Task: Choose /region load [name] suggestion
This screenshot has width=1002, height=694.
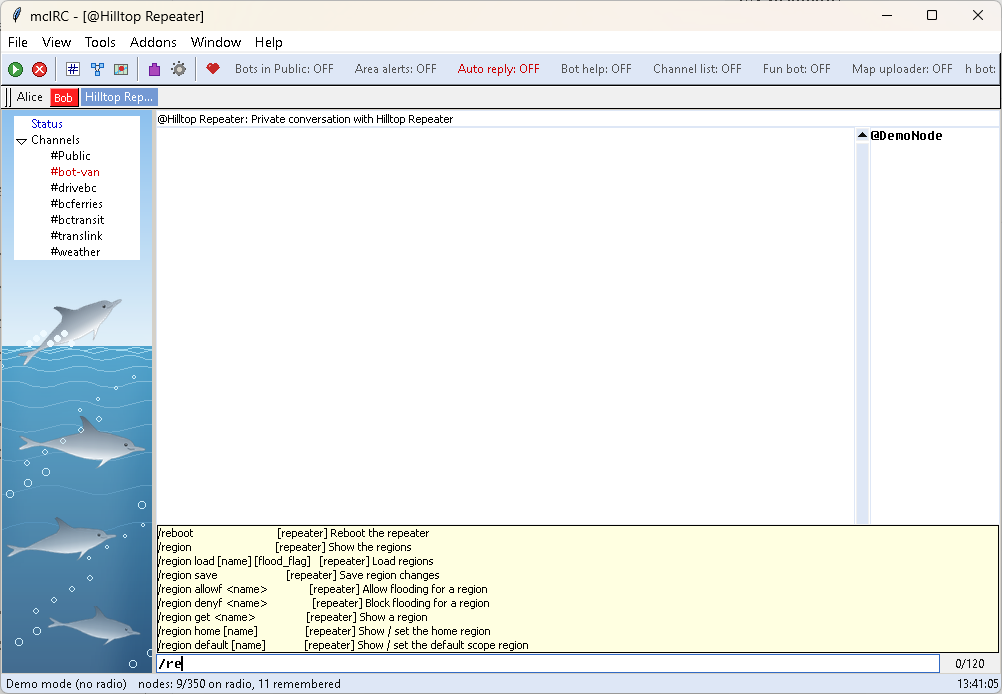Action: tap(577, 561)
